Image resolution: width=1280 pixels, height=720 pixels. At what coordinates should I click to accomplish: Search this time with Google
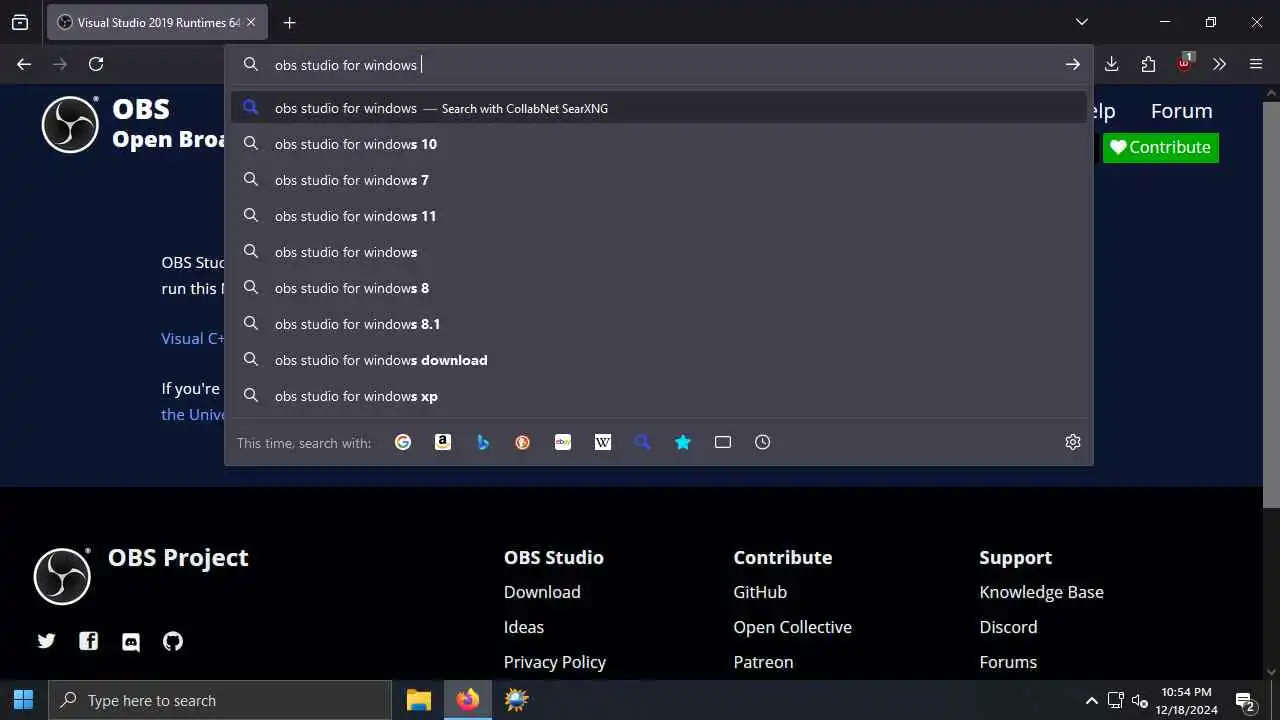click(x=403, y=442)
